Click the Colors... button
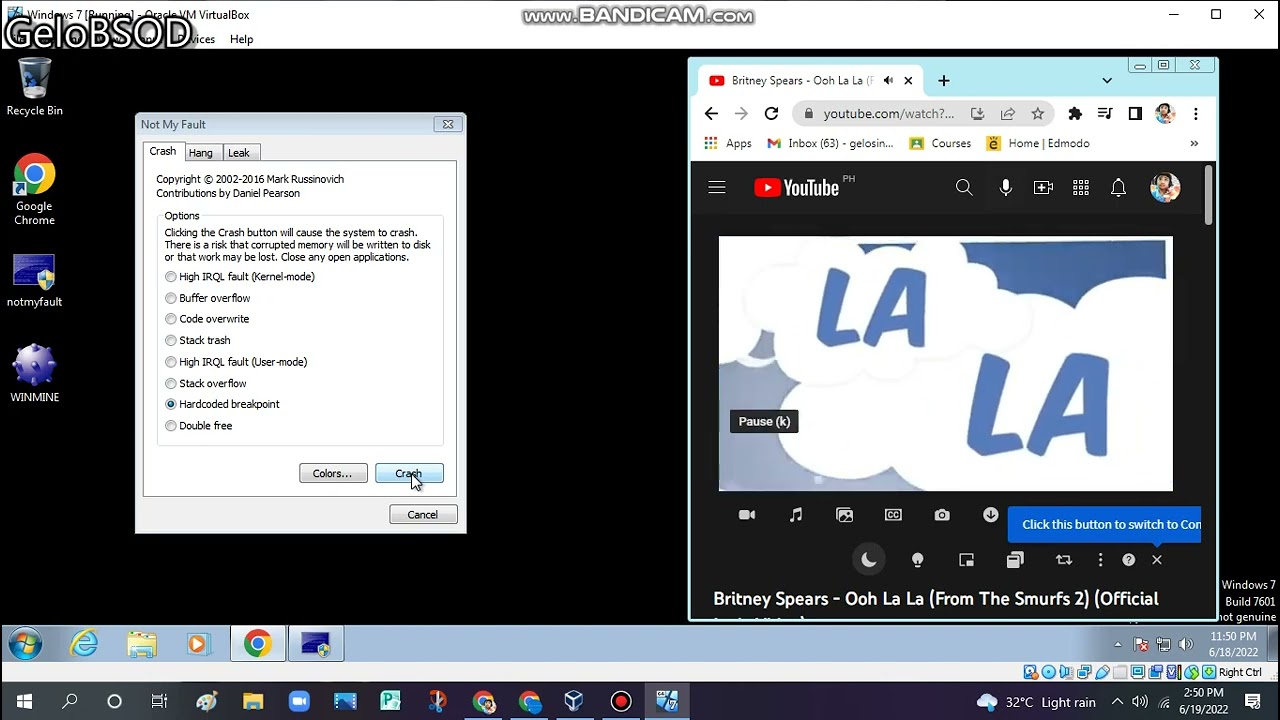The width and height of the screenshot is (1280, 720). pos(333,473)
